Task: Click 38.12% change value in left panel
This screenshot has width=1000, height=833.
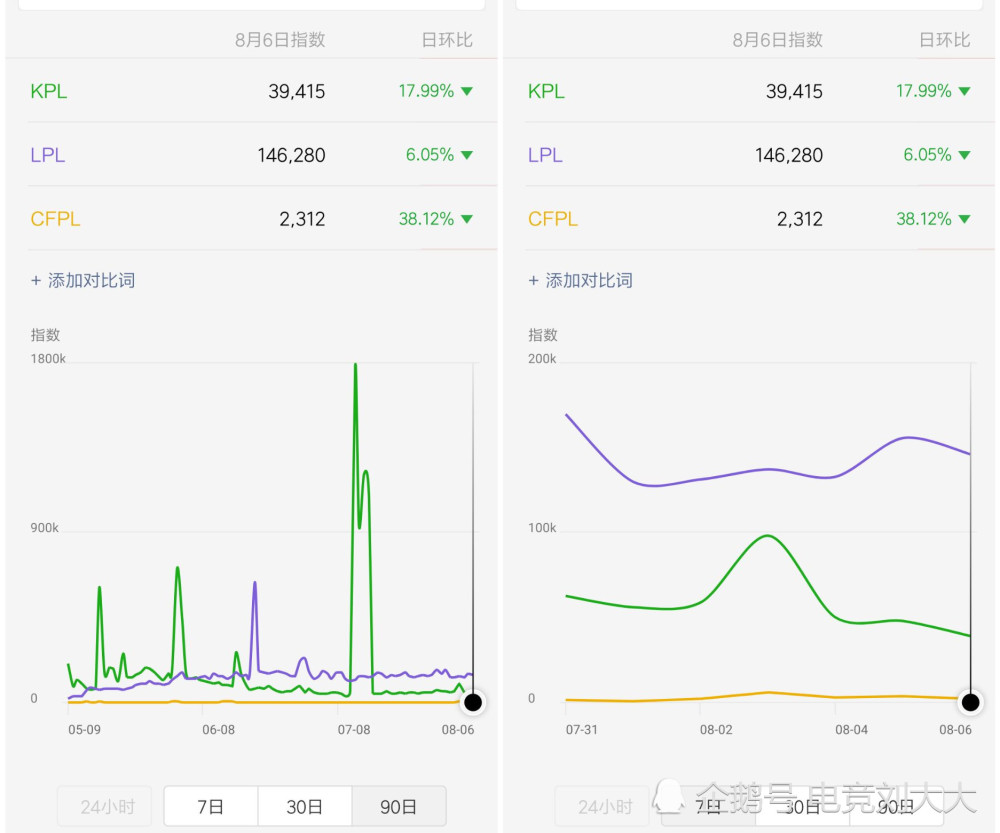Action: coord(426,219)
